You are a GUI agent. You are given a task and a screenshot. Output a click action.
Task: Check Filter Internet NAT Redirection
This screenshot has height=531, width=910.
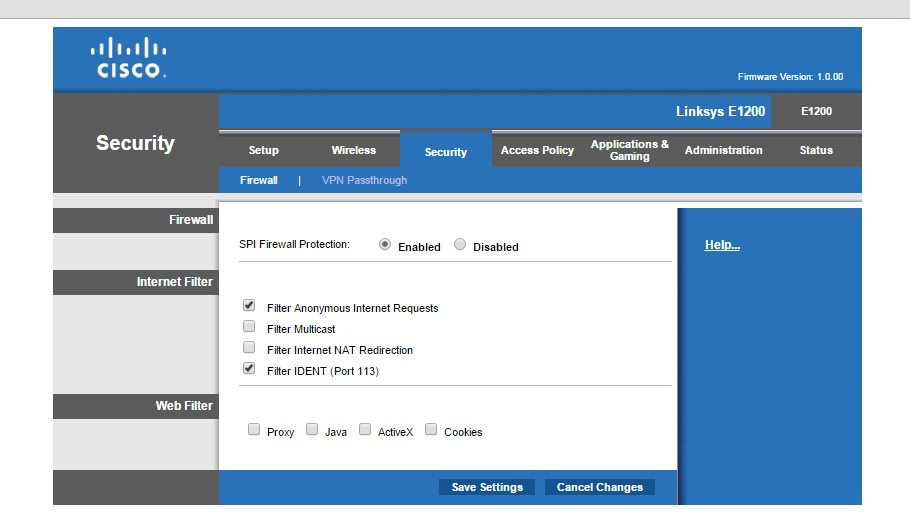tap(249, 347)
